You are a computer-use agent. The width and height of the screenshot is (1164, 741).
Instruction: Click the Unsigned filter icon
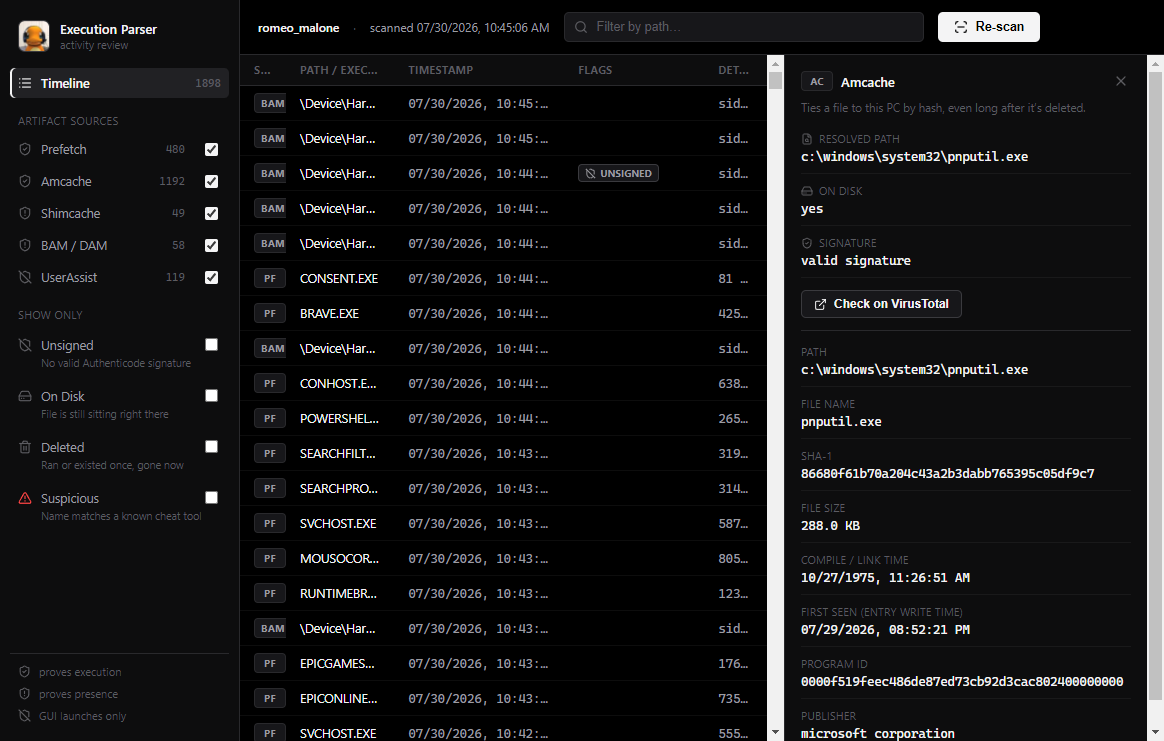25,345
